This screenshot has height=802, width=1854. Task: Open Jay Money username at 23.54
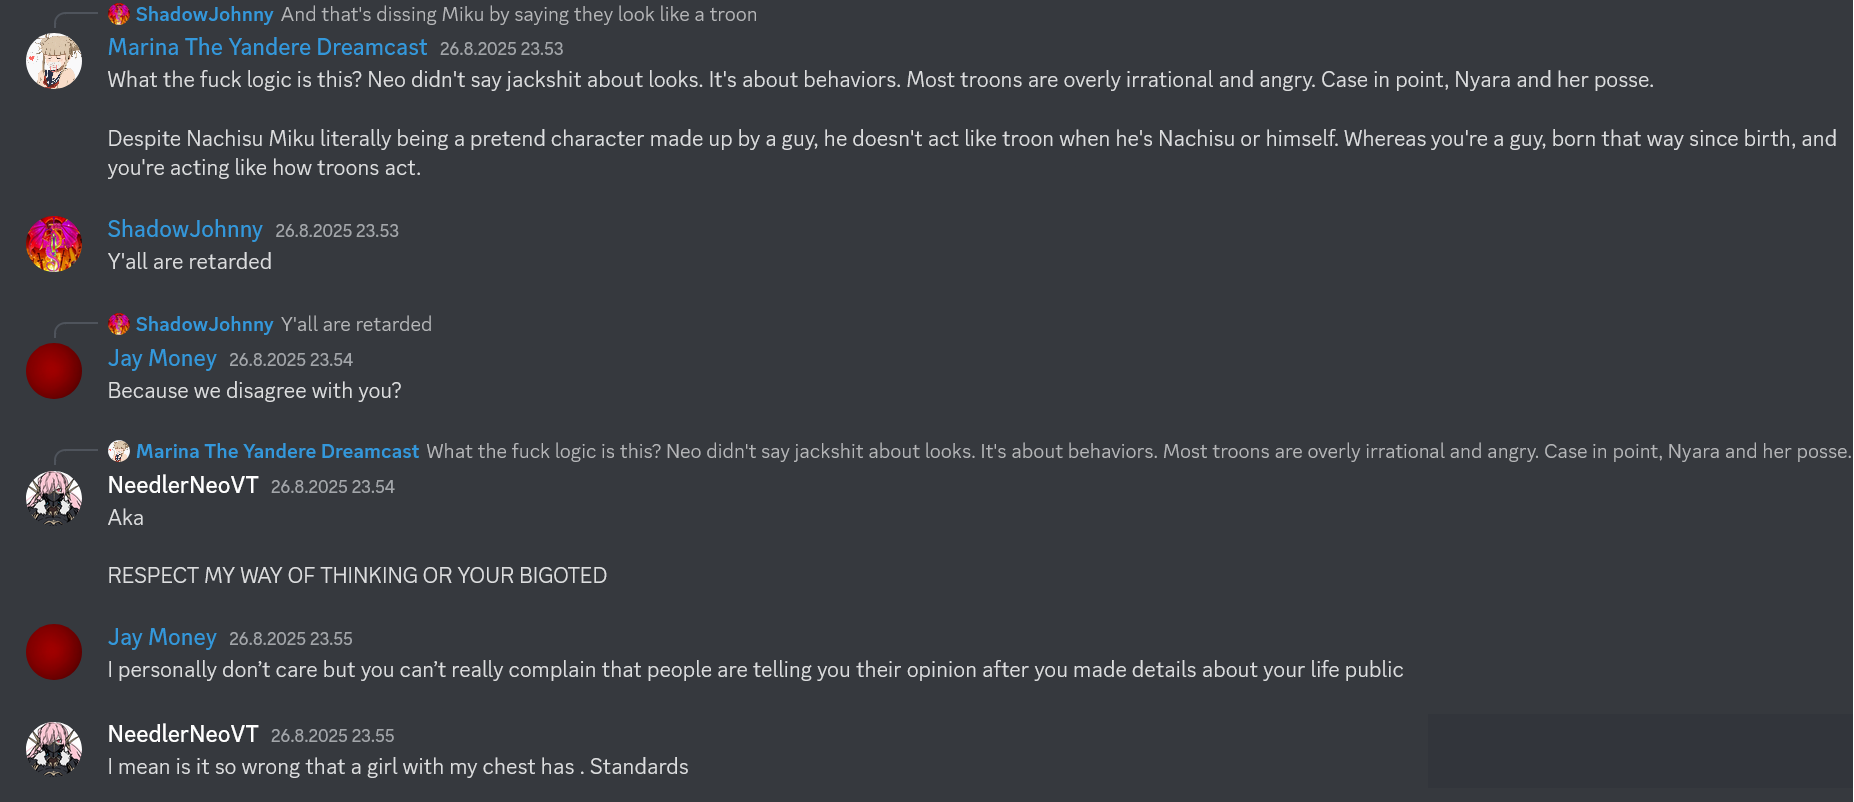pyautogui.click(x=162, y=358)
